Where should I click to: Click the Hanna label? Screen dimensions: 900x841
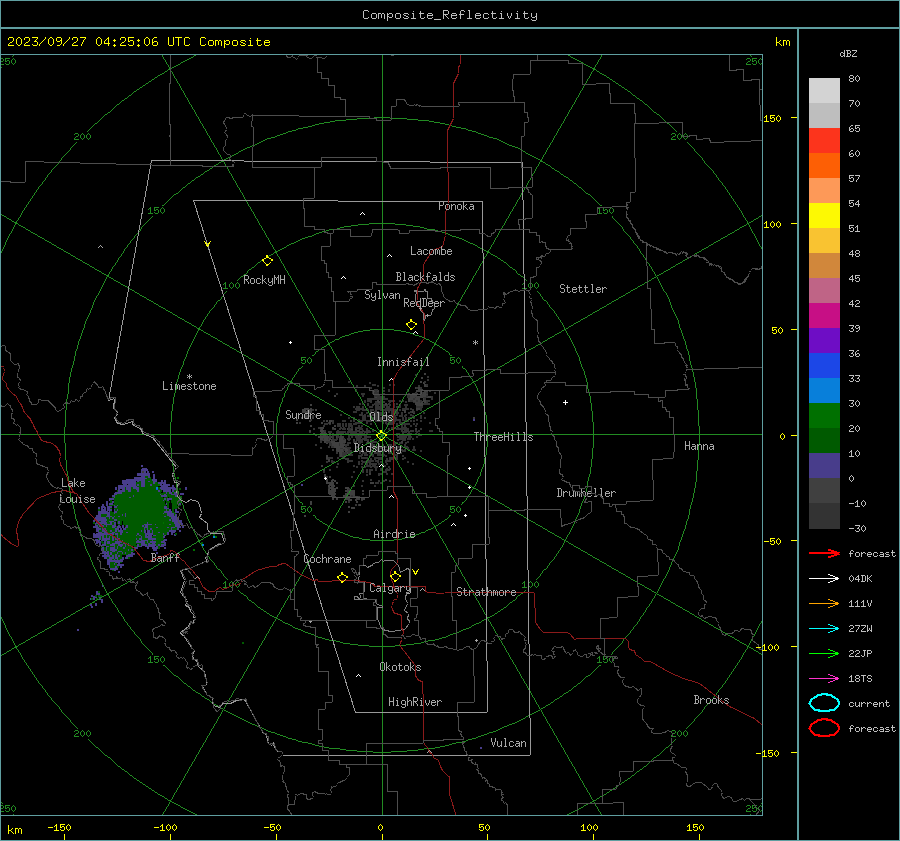pos(699,446)
